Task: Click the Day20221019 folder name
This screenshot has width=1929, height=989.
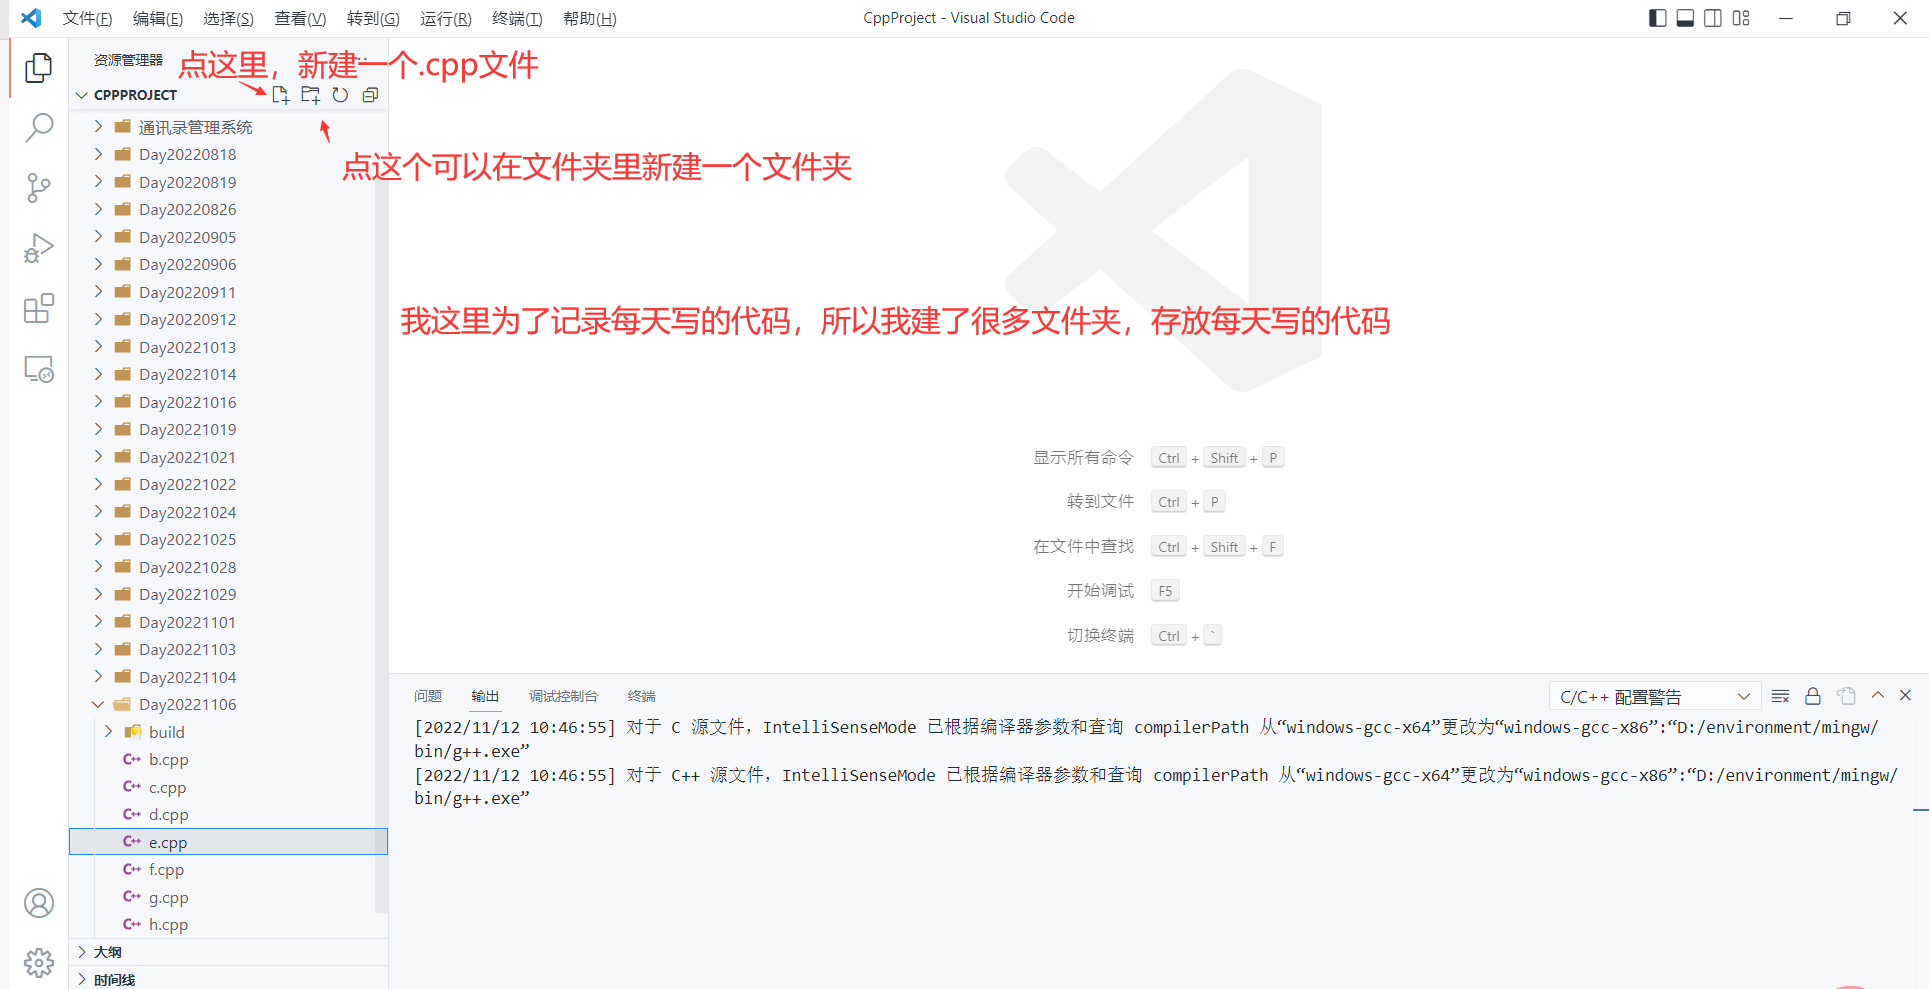Action: coord(187,429)
